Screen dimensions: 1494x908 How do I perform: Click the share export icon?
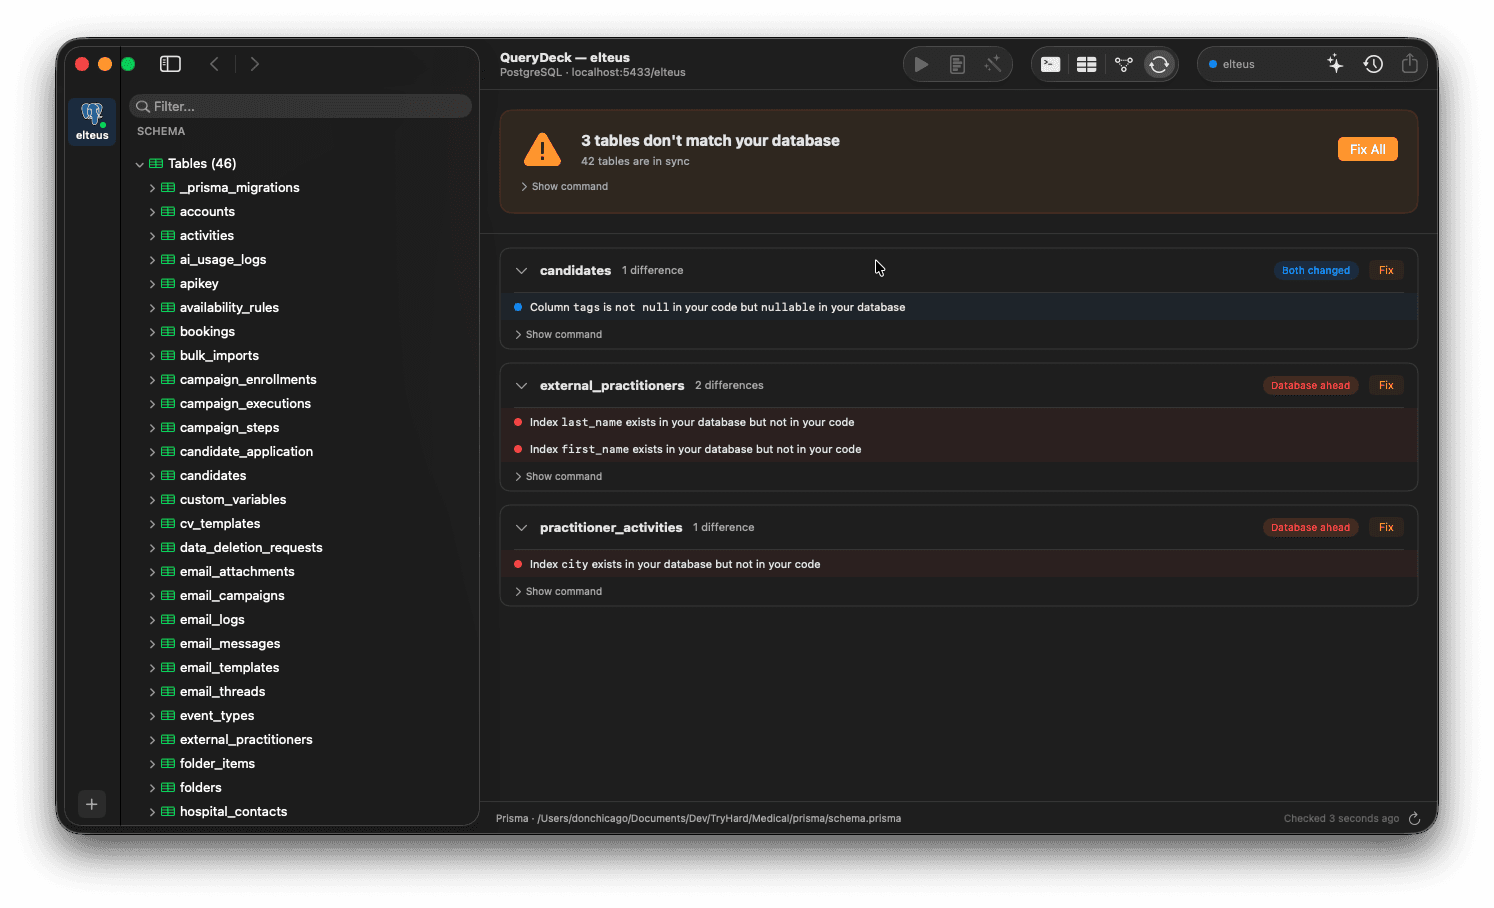(1410, 63)
